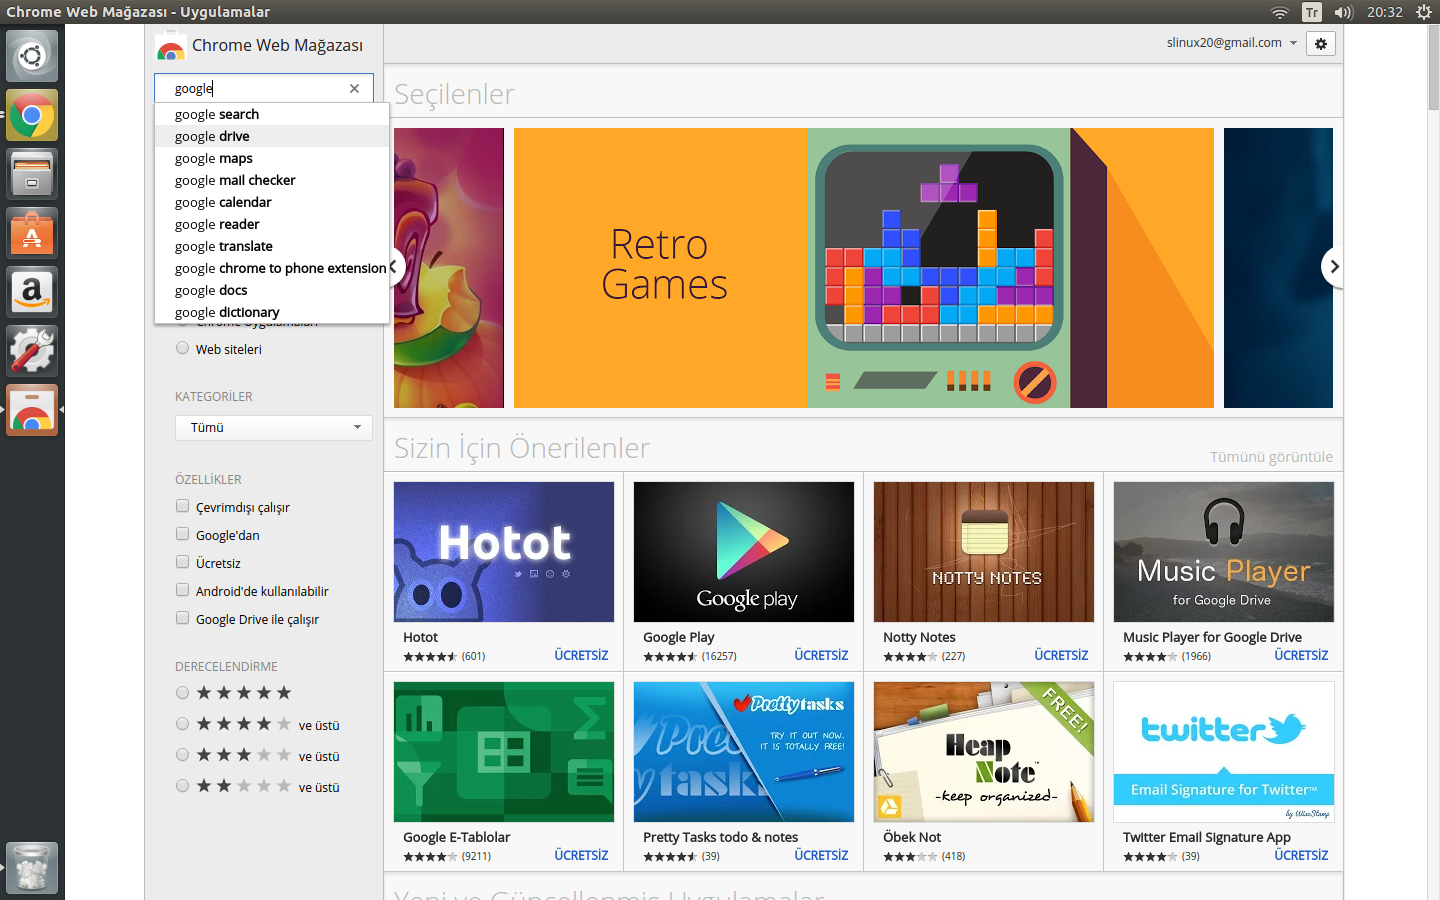Screen dimensions: 1440x900
Task: Open Music Player for Google Drive thumbnail
Action: [x=1224, y=552]
